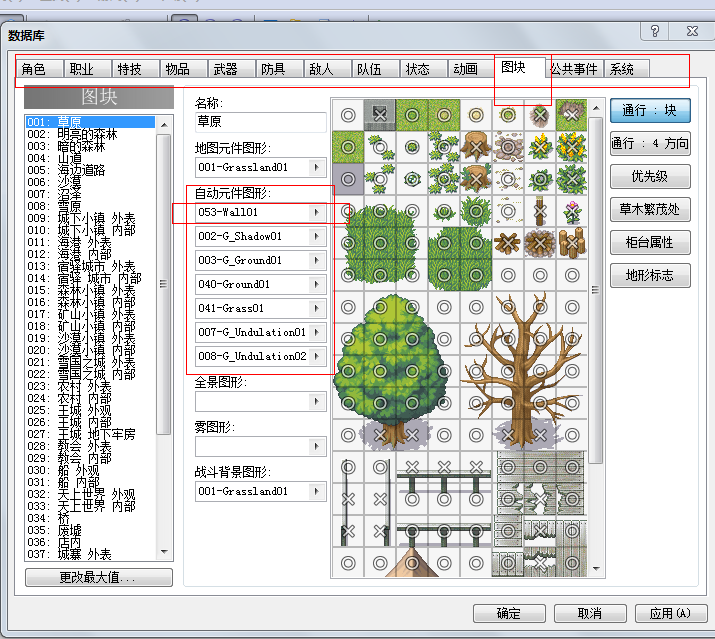The height and width of the screenshot is (639, 715).
Task: Select the scattered rocks tile
Action: click(x=508, y=147)
